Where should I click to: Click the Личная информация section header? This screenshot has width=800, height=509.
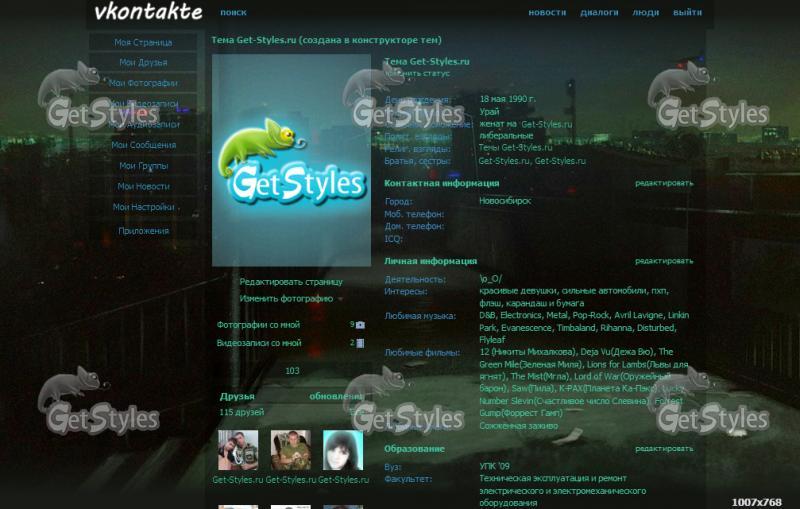(x=430, y=261)
